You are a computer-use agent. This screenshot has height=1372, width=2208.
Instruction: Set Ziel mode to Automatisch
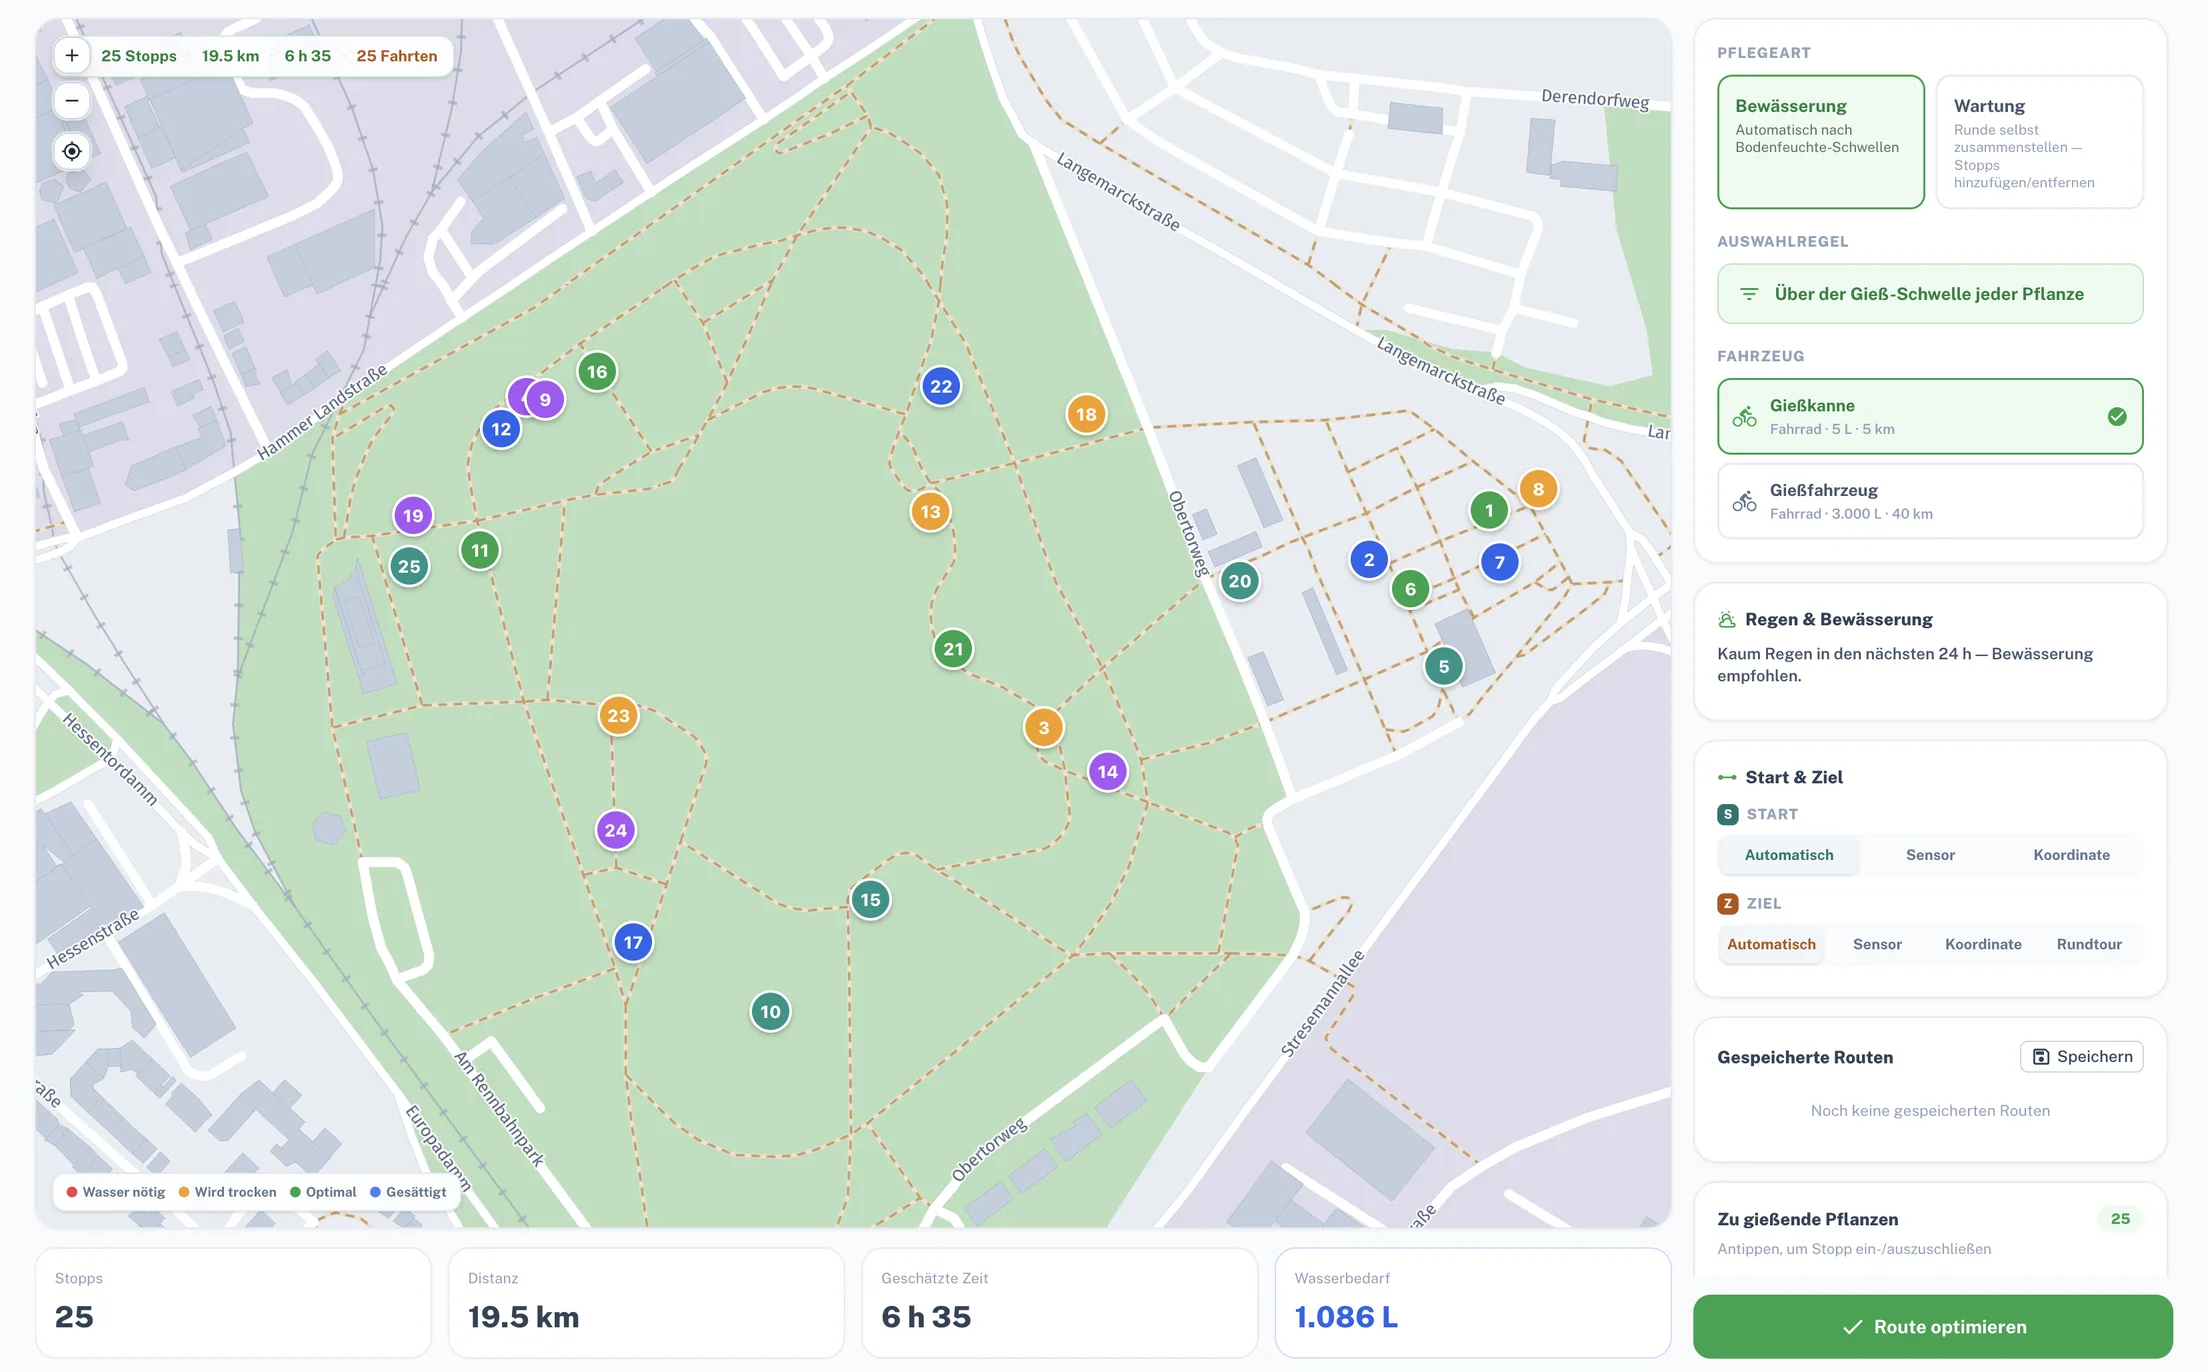[1771, 944]
